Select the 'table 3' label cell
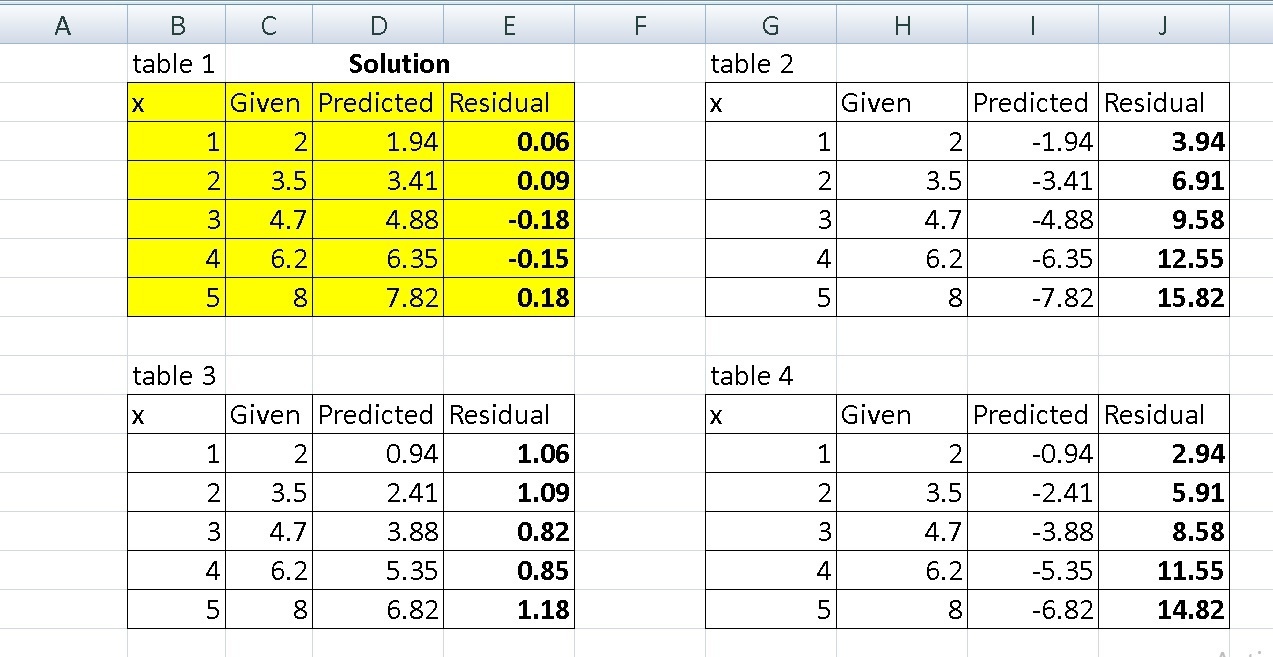 [176, 376]
